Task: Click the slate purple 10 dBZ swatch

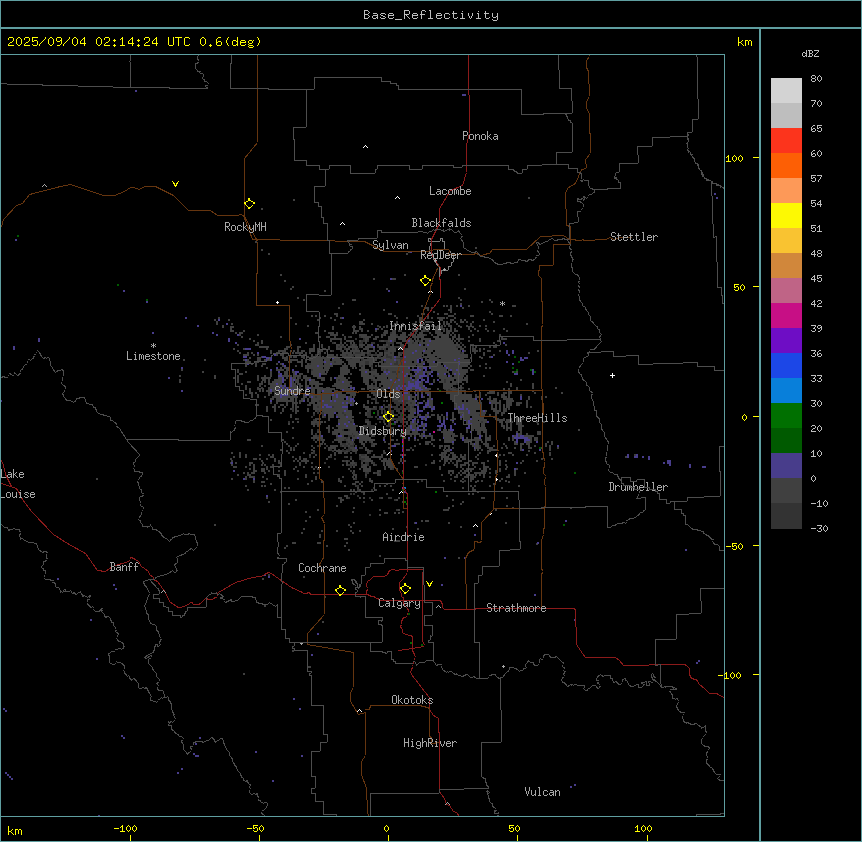Action: [x=786, y=466]
